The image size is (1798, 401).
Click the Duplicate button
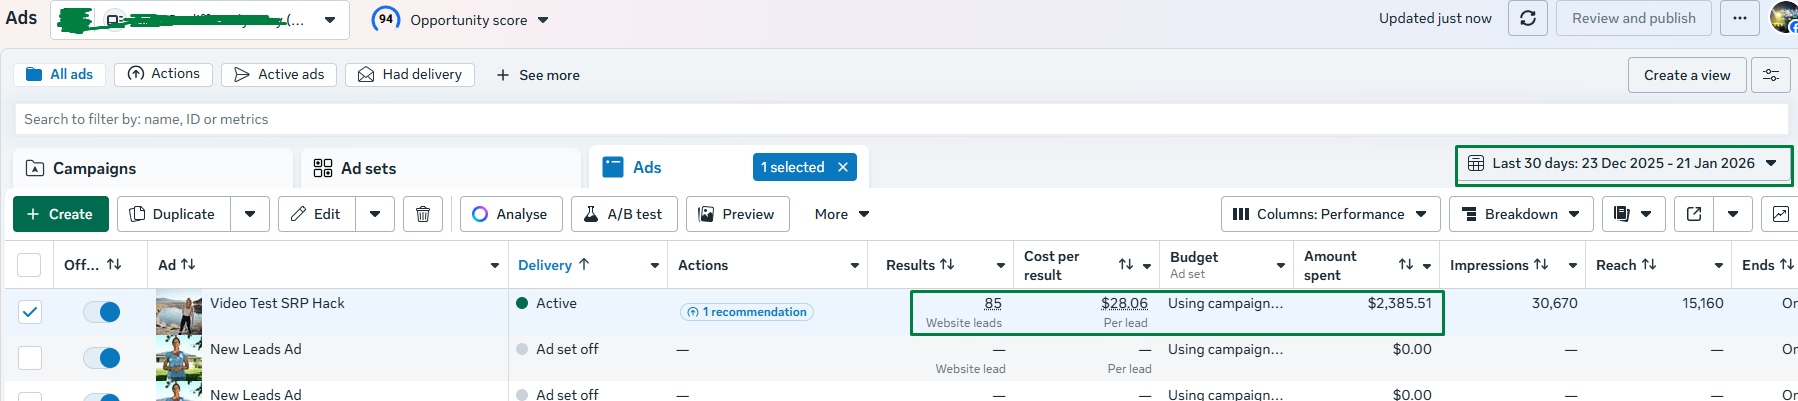coord(174,214)
